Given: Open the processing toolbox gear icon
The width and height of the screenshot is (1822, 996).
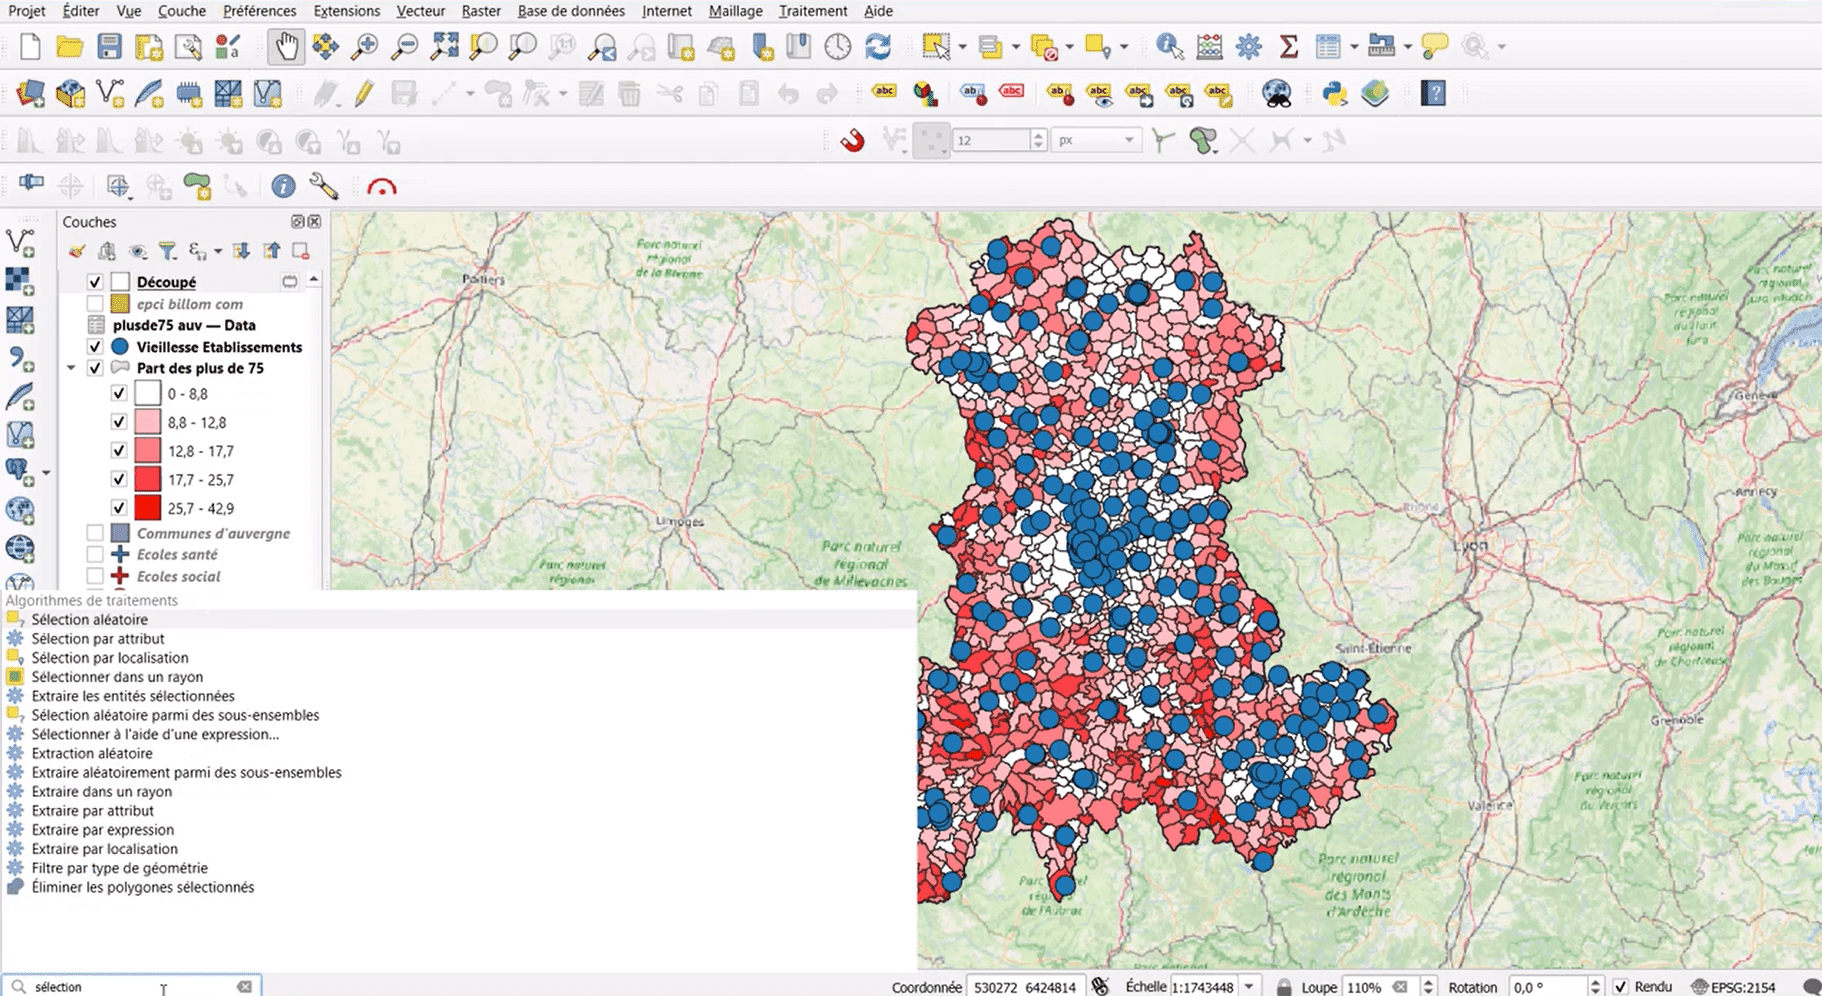Looking at the screenshot, I should (1249, 46).
